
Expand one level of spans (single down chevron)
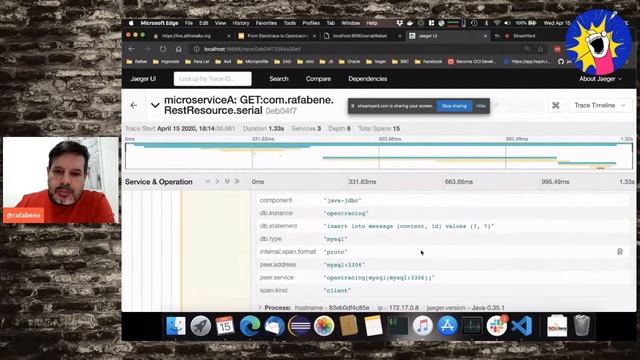[x=207, y=182]
